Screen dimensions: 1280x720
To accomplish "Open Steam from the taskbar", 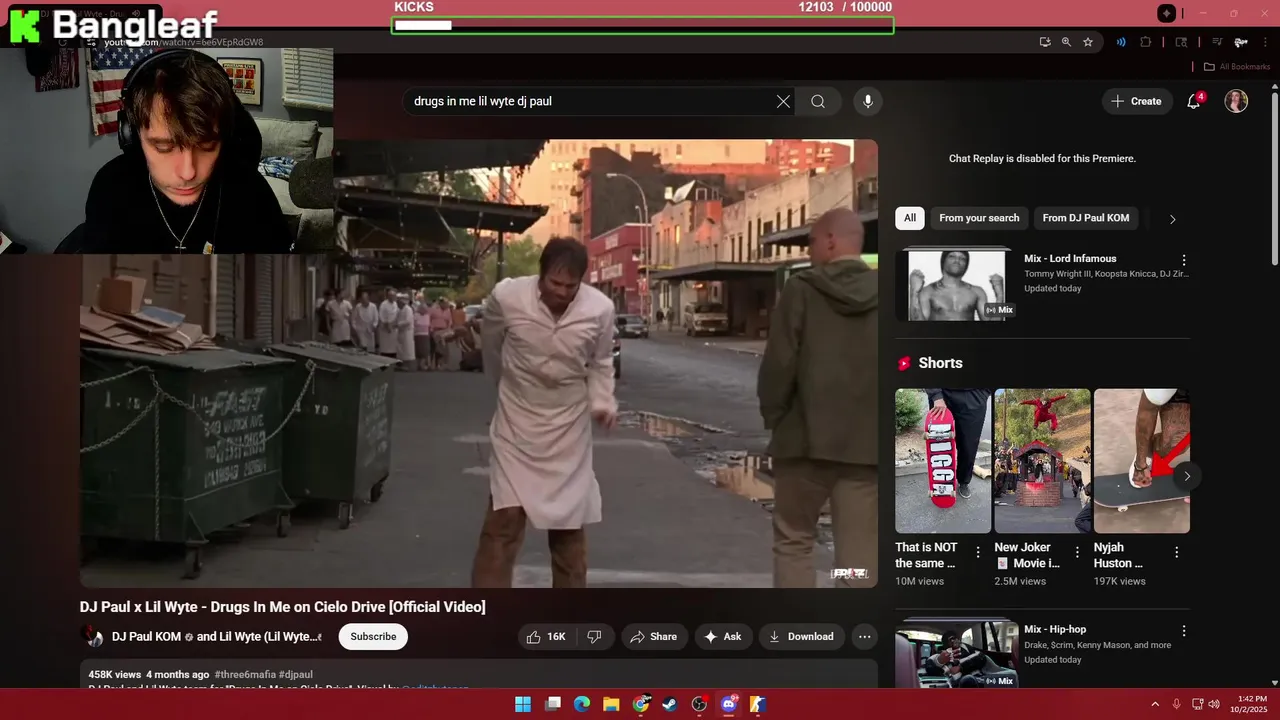I will [x=670, y=704].
